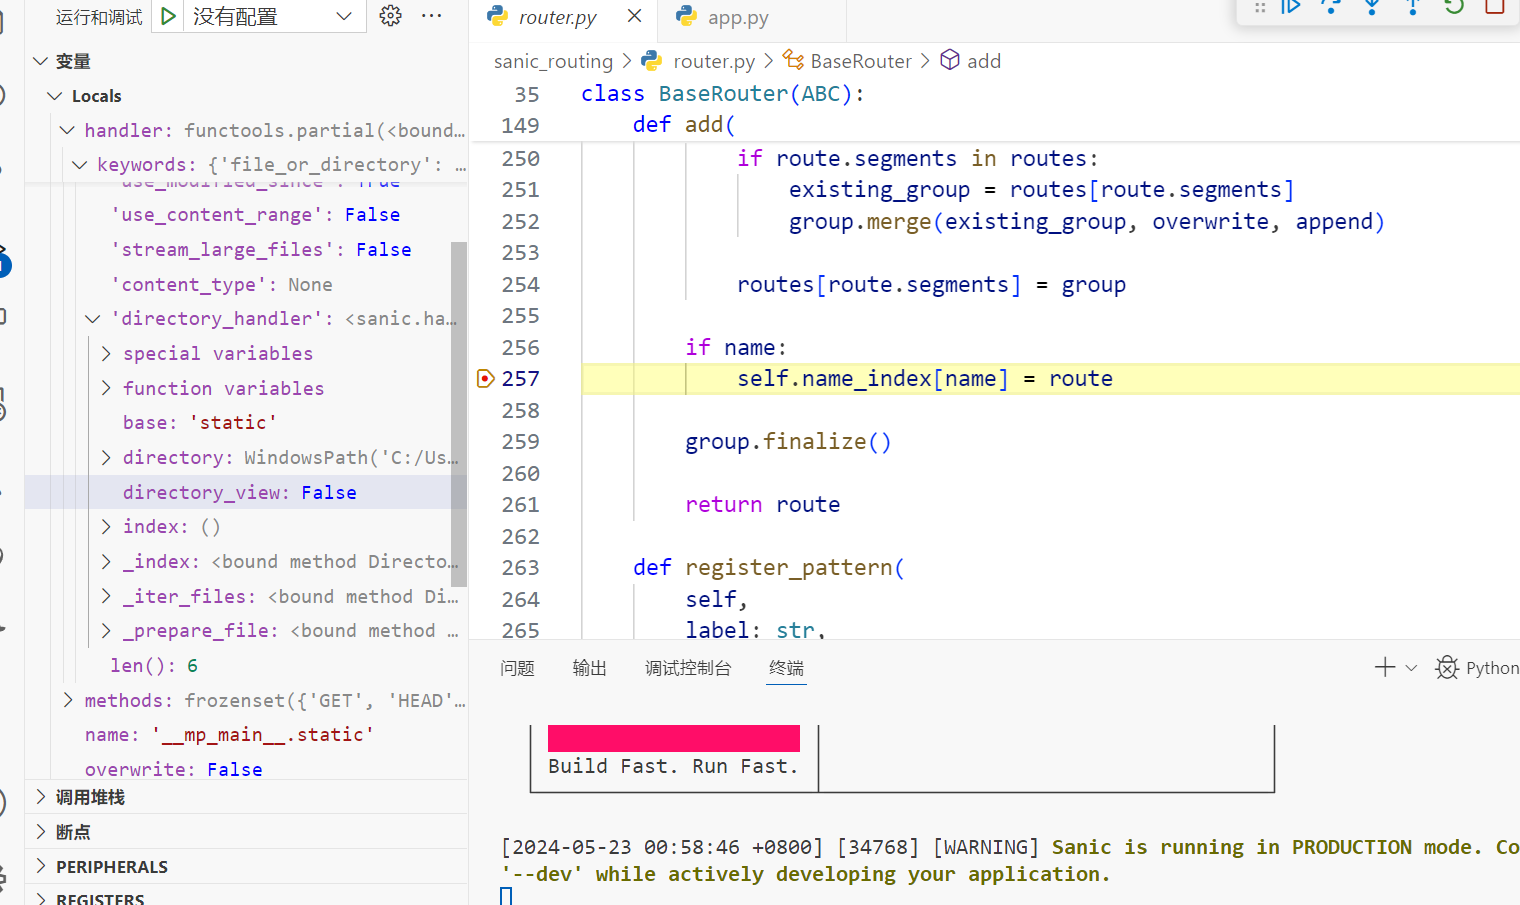The width and height of the screenshot is (1520, 905).
Task: Select the 终端 terminal tab
Action: point(786,668)
